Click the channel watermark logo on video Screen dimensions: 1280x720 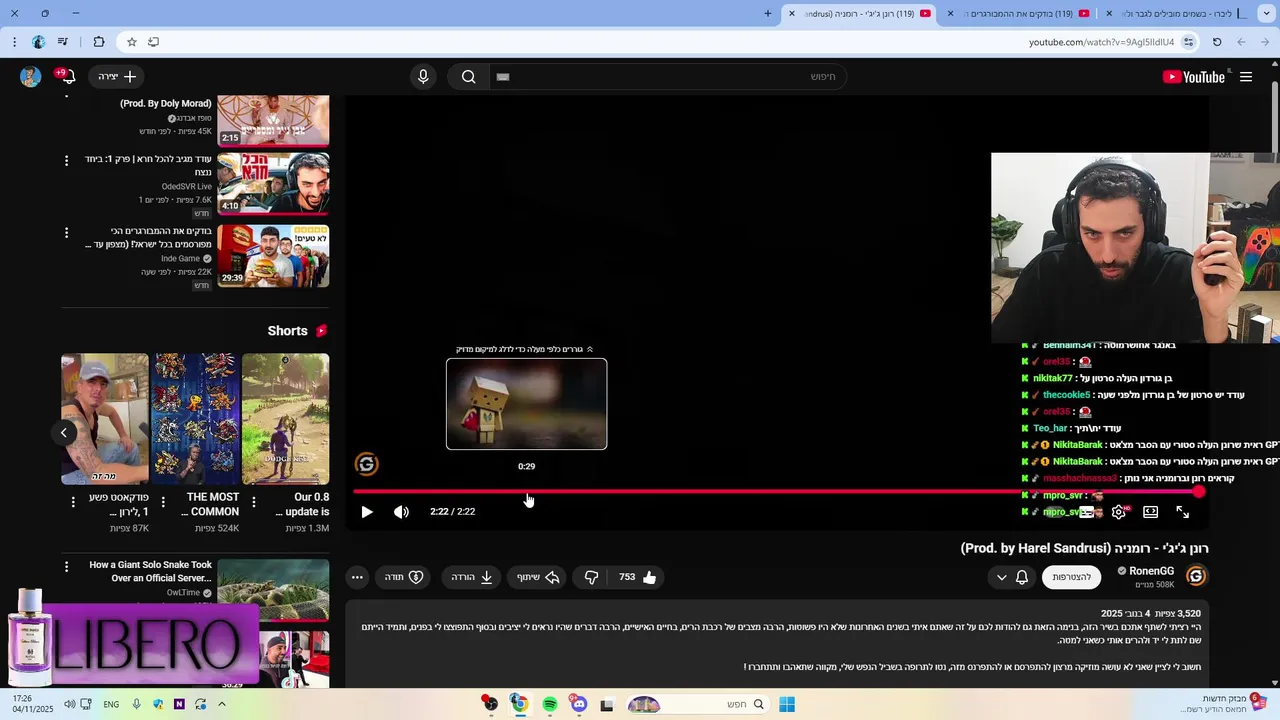point(366,464)
